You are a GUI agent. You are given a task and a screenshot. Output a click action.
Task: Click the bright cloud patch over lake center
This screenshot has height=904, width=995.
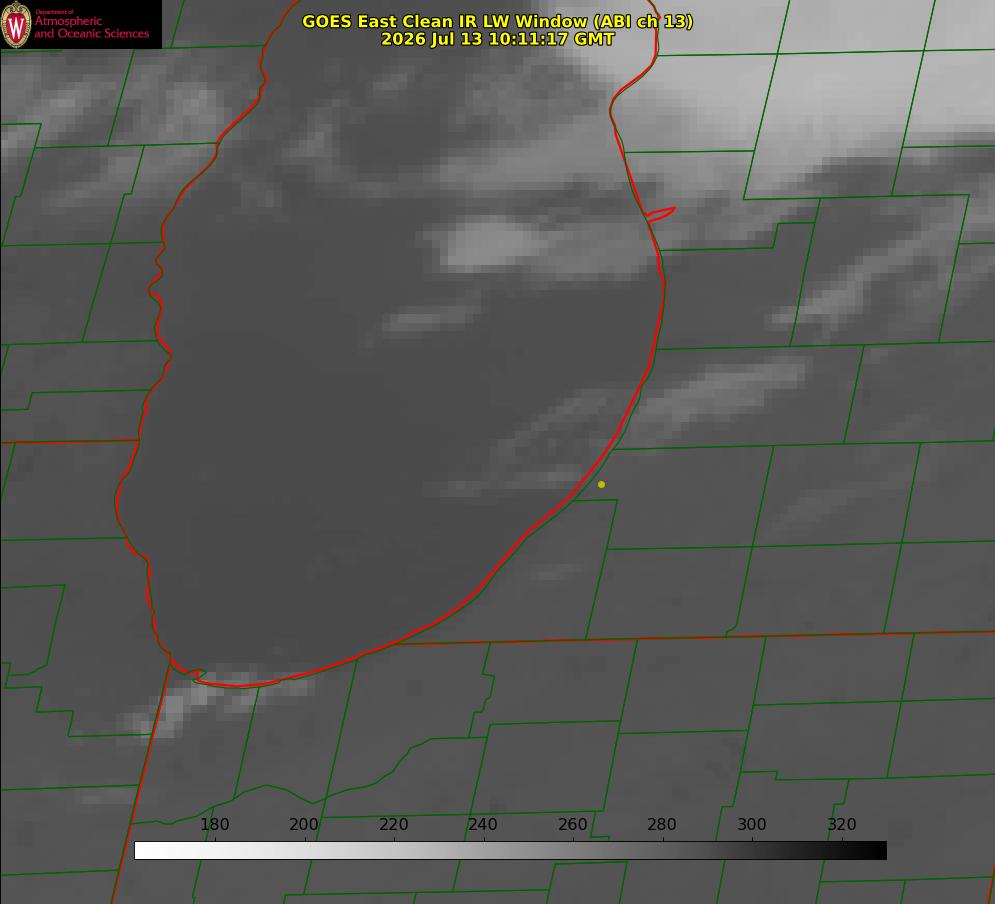[x=489, y=243]
